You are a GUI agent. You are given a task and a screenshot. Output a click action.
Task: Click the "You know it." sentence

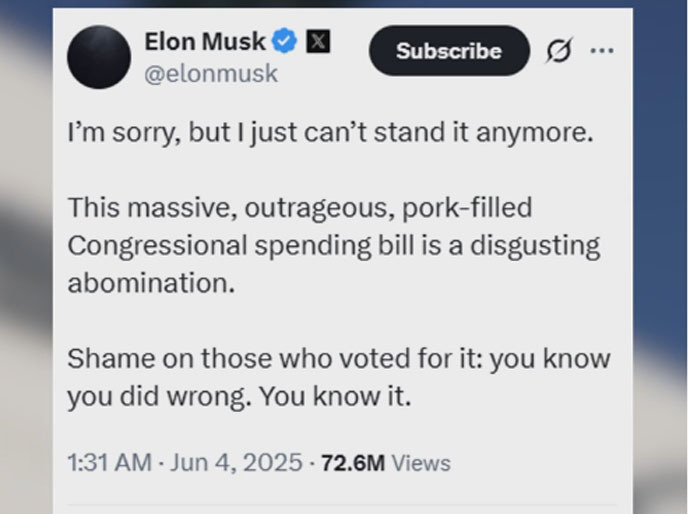pyautogui.click(x=335, y=396)
